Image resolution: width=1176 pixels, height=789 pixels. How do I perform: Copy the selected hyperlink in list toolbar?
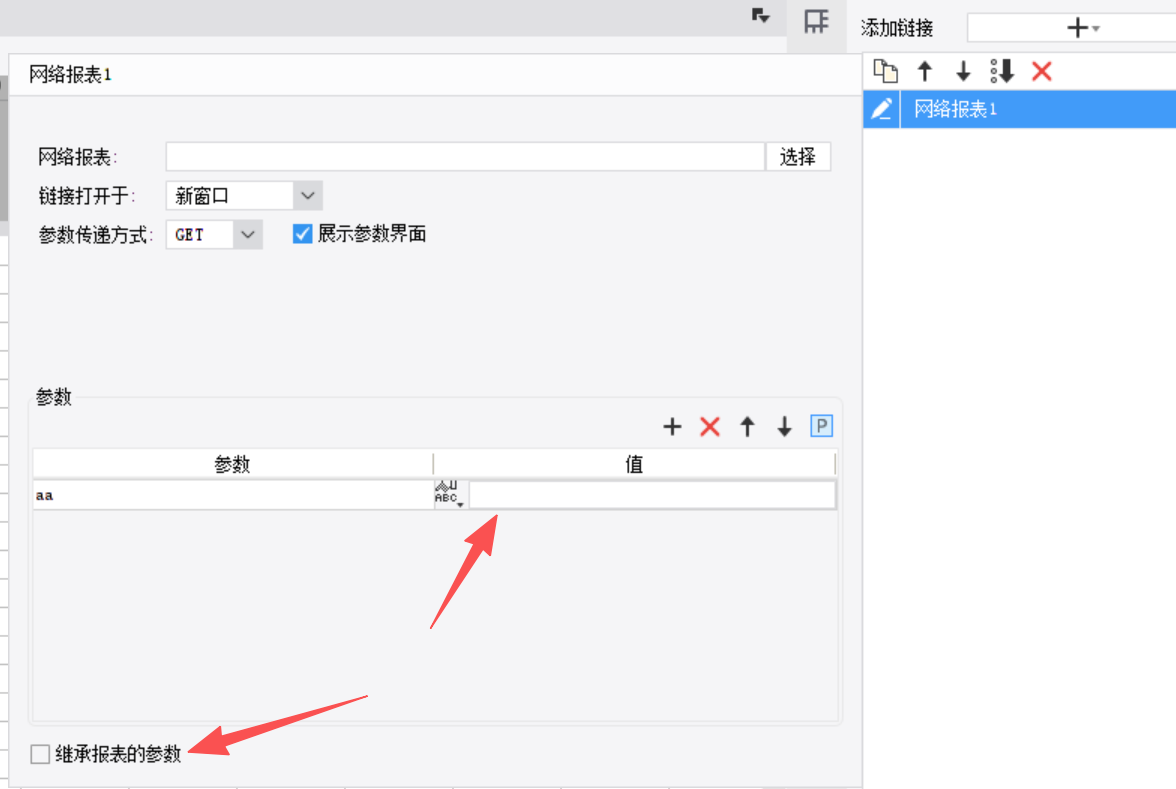(x=885, y=71)
